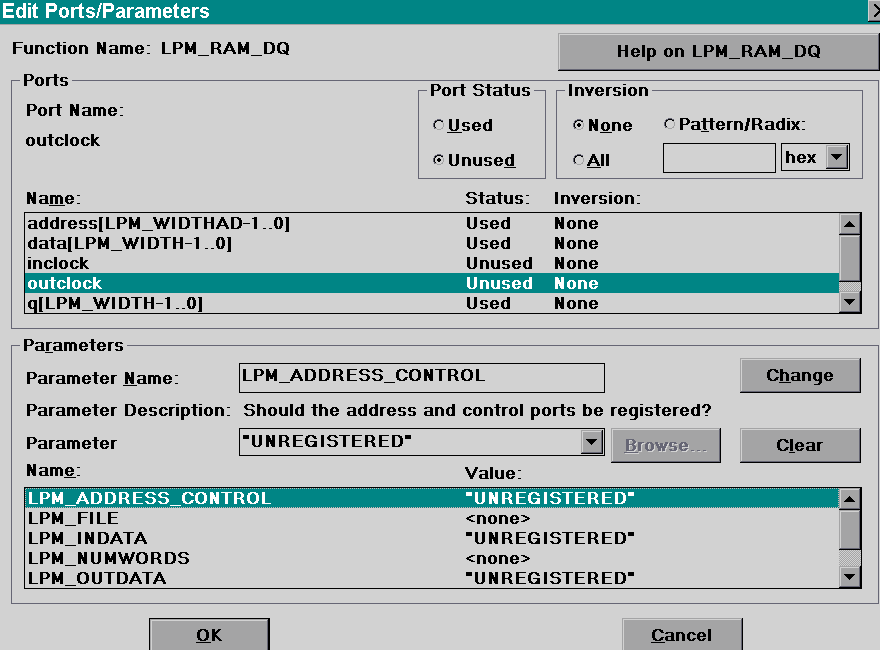Click parameters list scroll down arrow
This screenshot has height=650, width=880.
pyautogui.click(x=850, y=577)
